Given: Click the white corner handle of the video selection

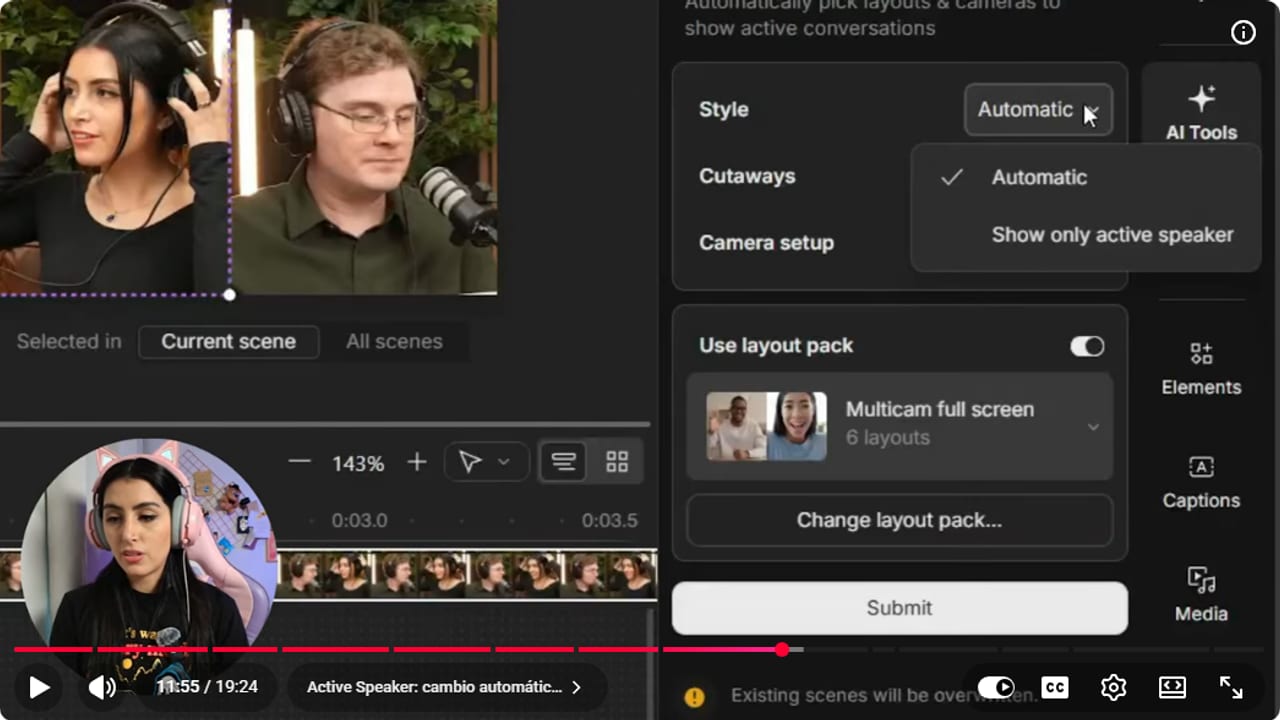Looking at the screenshot, I should tap(229, 294).
